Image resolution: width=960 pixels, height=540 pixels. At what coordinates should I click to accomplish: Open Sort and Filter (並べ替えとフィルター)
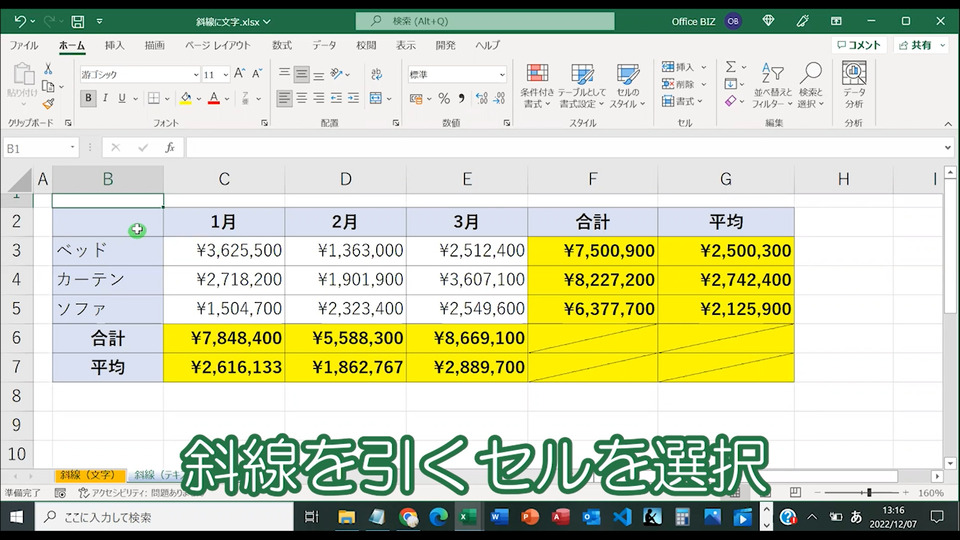772,86
